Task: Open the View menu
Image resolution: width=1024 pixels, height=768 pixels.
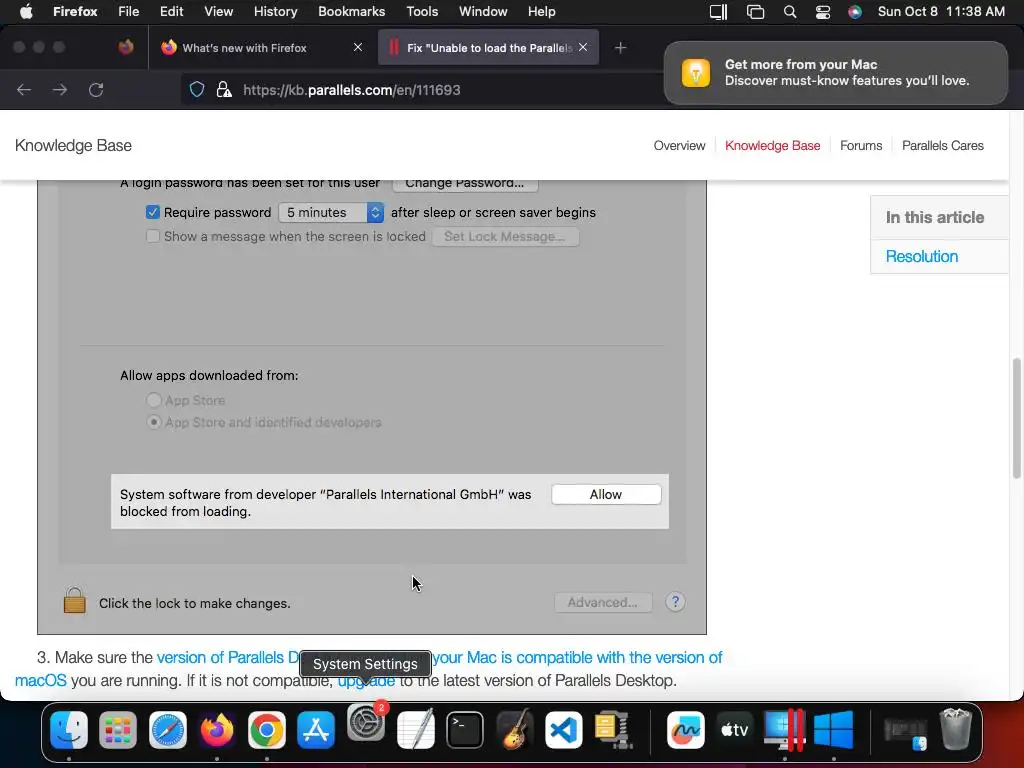Action: point(218,11)
